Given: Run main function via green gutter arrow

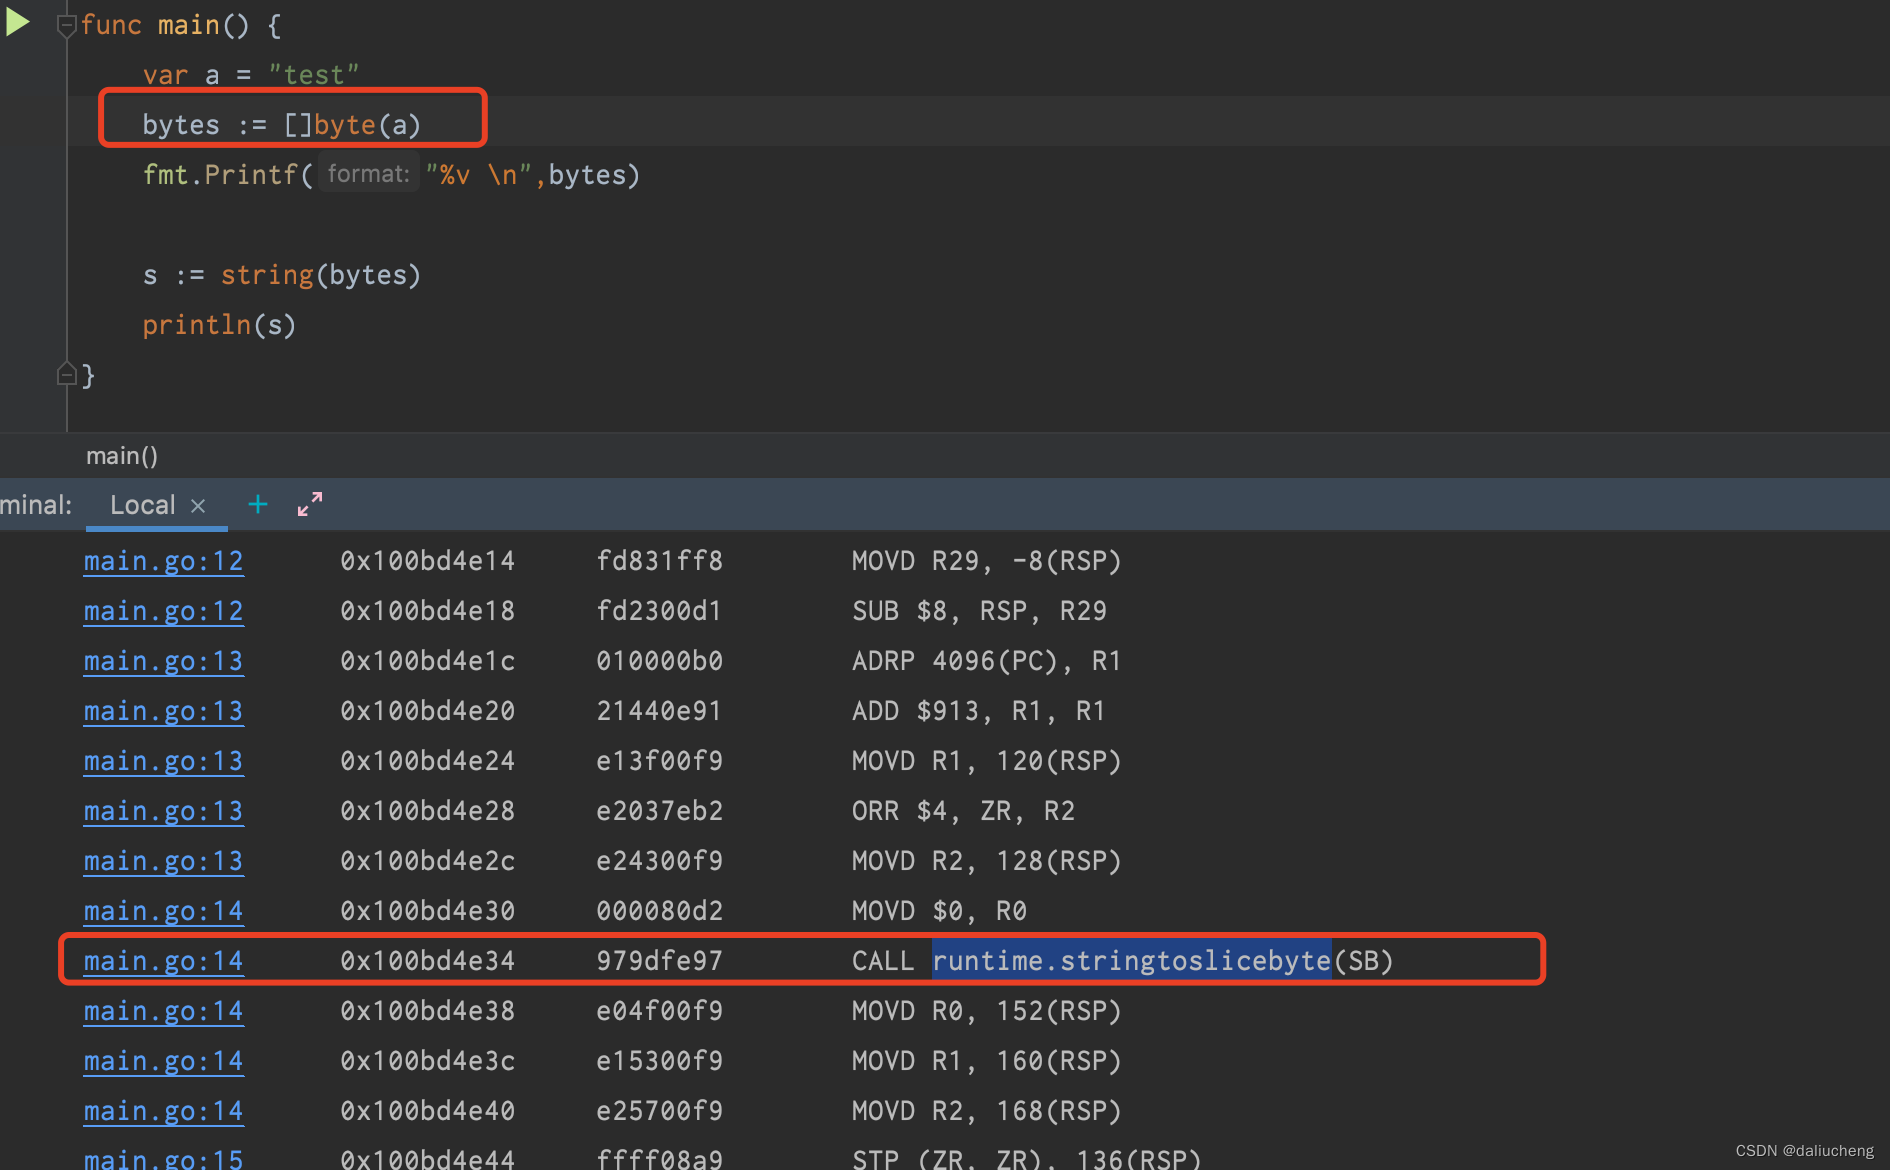Looking at the screenshot, I should [17, 22].
